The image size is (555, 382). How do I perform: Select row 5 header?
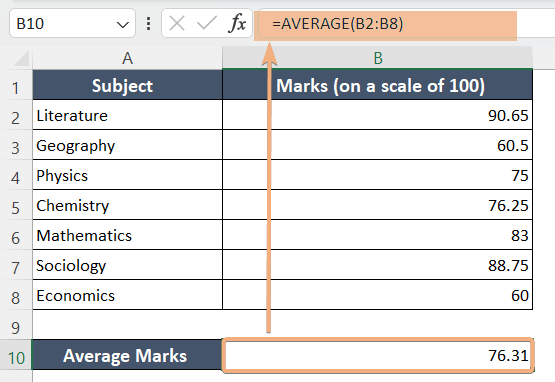[x=16, y=205]
